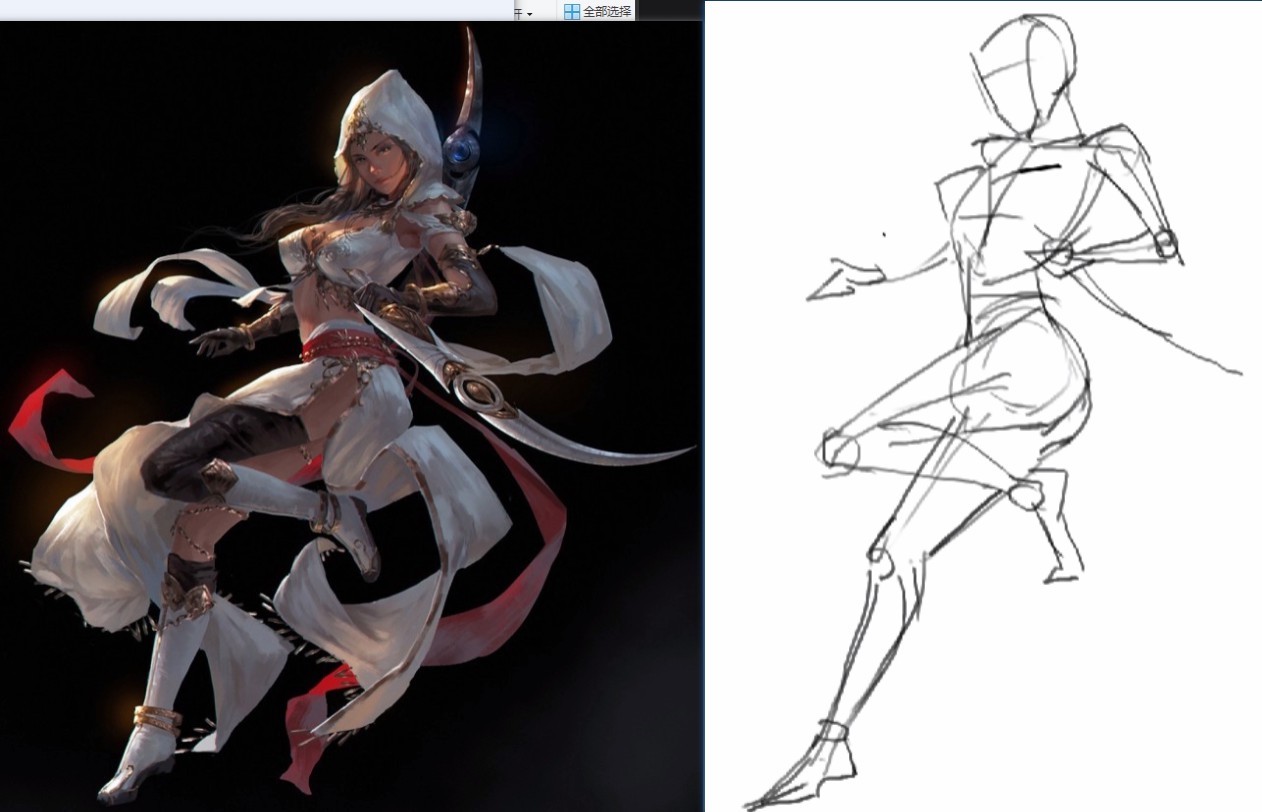The height and width of the screenshot is (812, 1262).
Task: Click the sketched knee circle on raised leg
Action: (839, 450)
